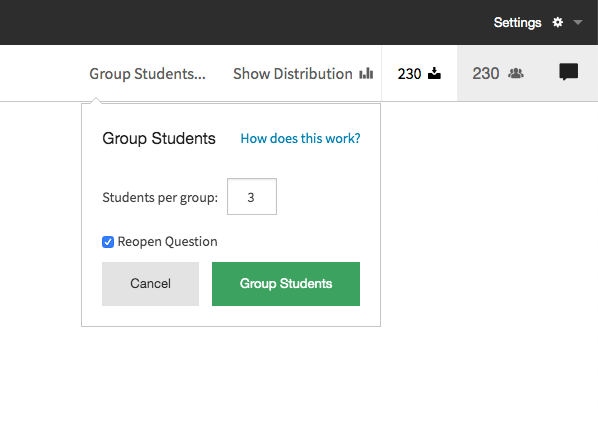The width and height of the screenshot is (598, 437).
Task: Select the 230 submissions count
Action: pos(409,74)
